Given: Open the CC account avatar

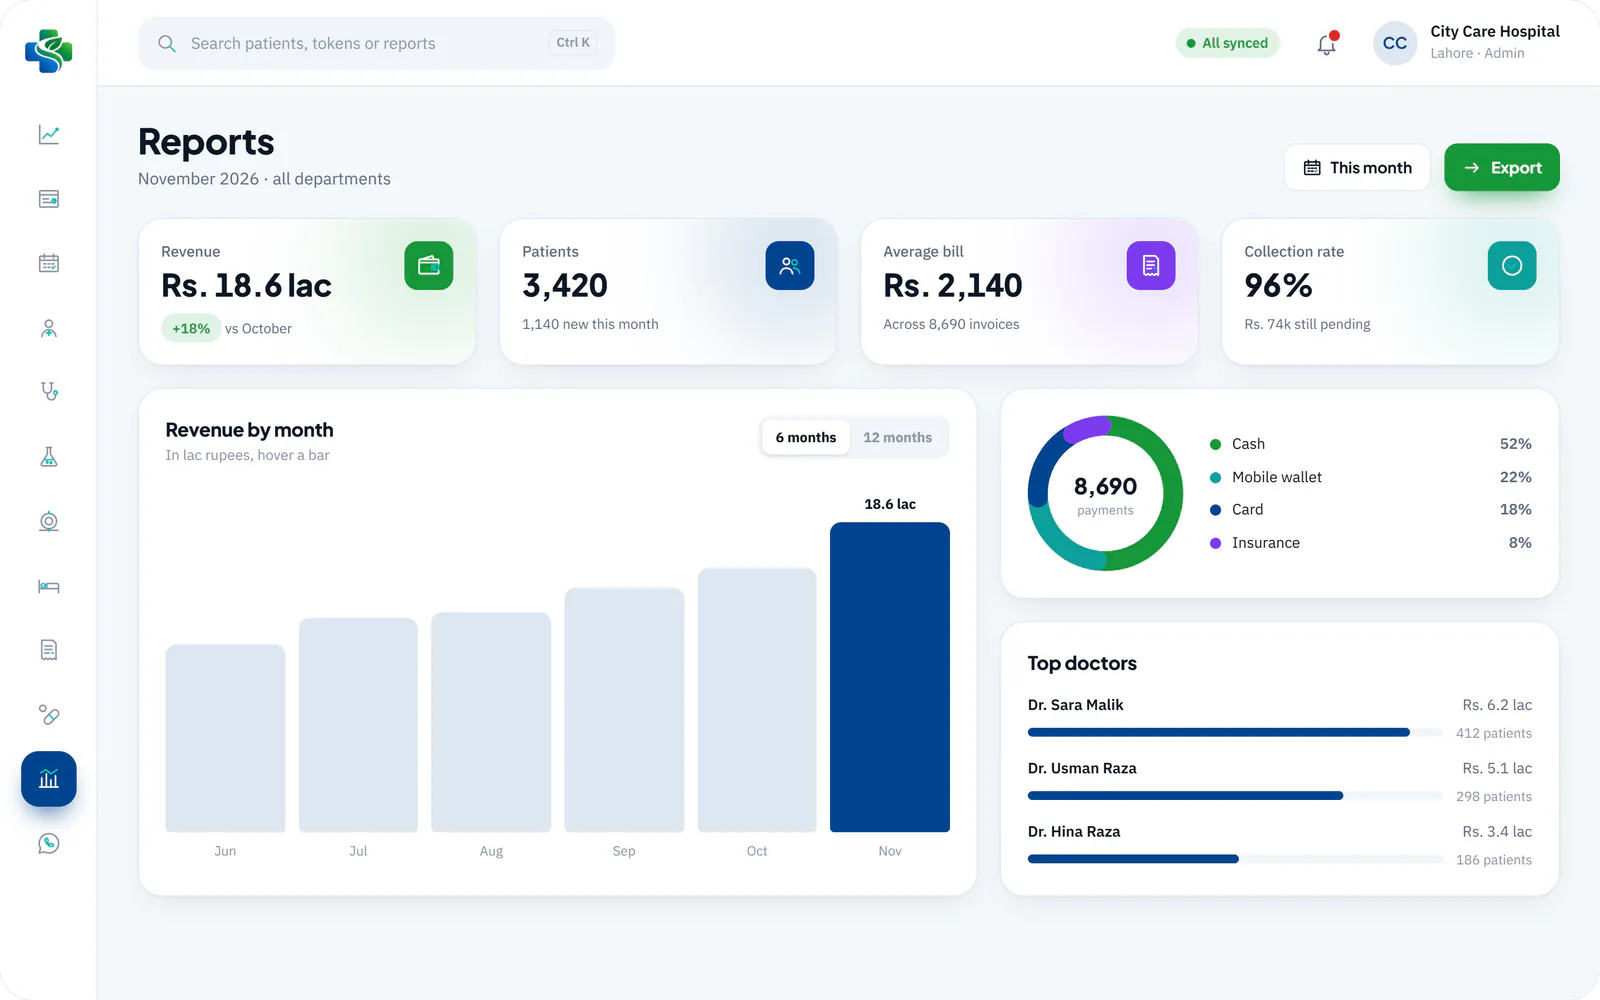Looking at the screenshot, I should tap(1395, 44).
